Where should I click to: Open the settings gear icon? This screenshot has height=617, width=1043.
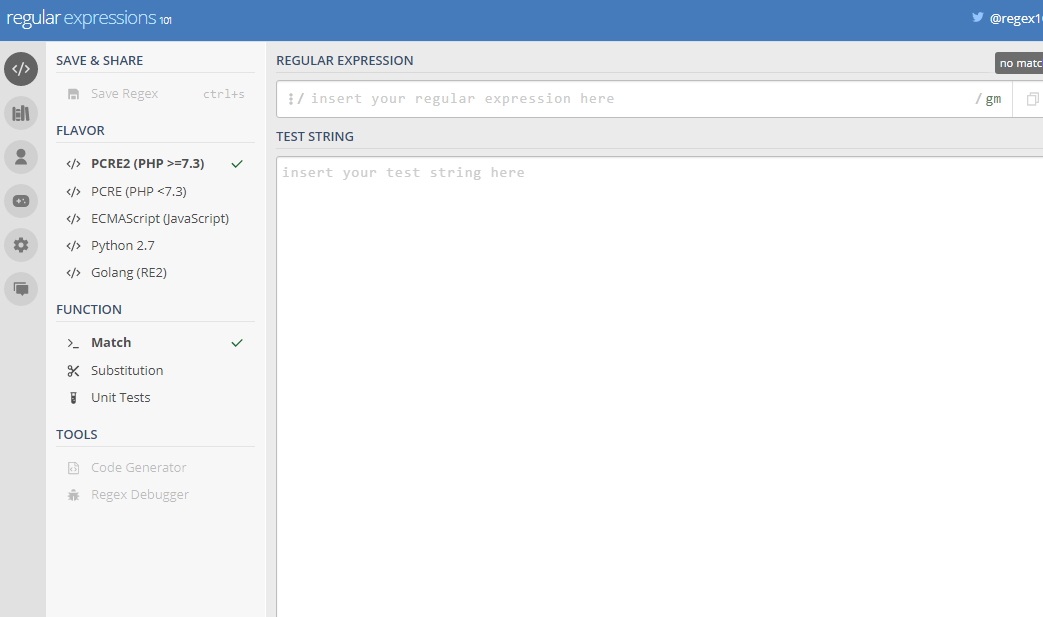[x=20, y=244]
